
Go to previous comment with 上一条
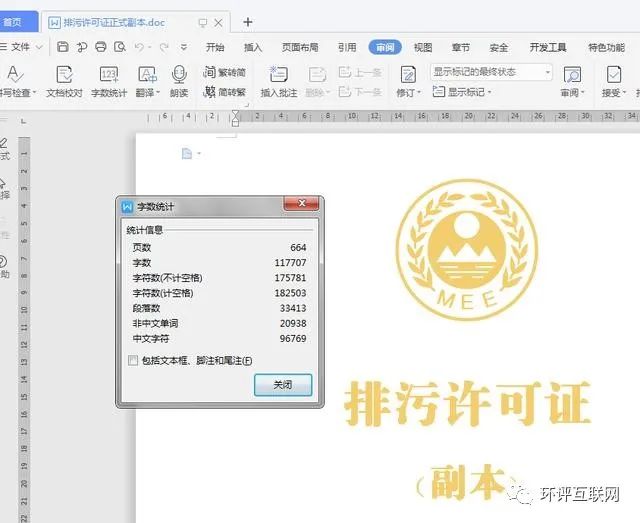pos(360,72)
